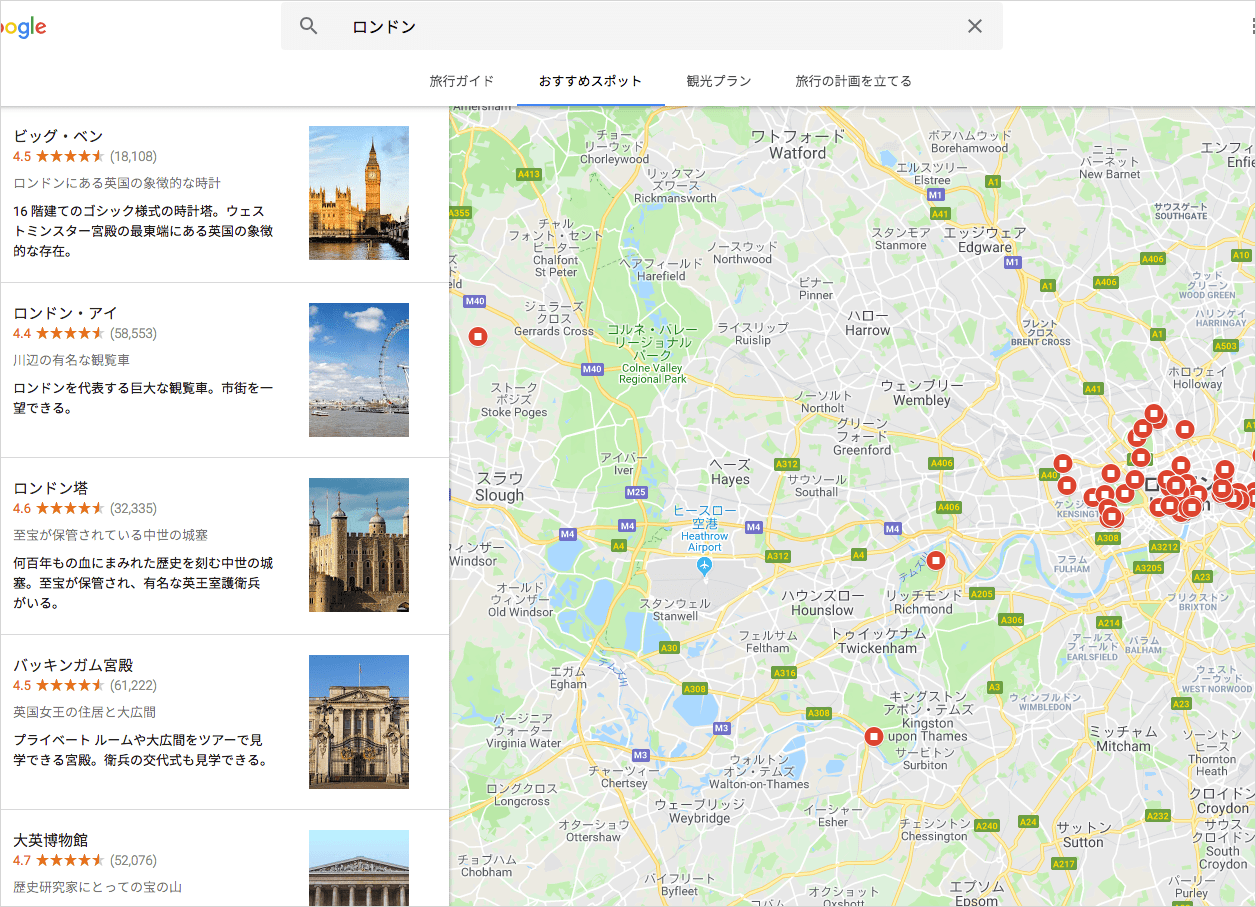Open the バッキンガム宮殿 listing title
The width and height of the screenshot is (1256, 907).
[73, 665]
